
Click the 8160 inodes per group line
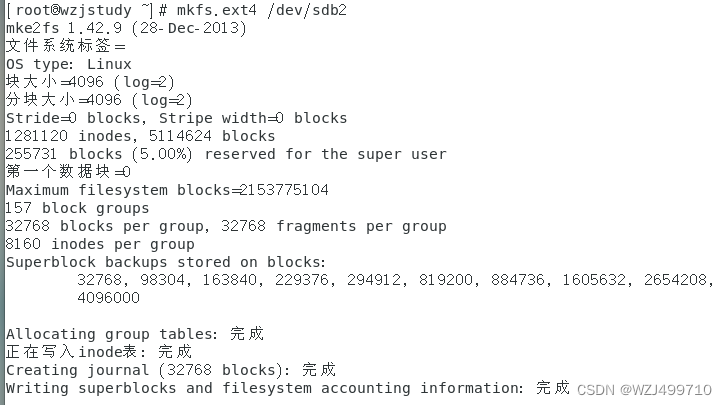click(100, 244)
